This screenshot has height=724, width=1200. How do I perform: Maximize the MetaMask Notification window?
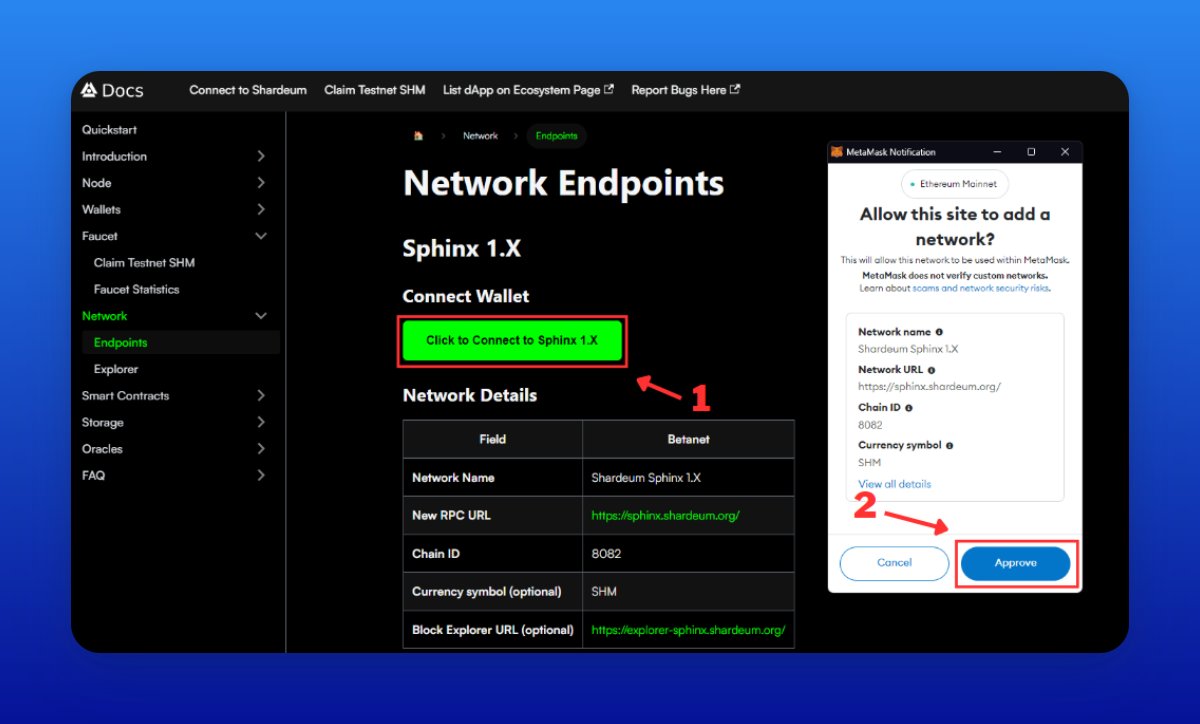click(x=1031, y=152)
